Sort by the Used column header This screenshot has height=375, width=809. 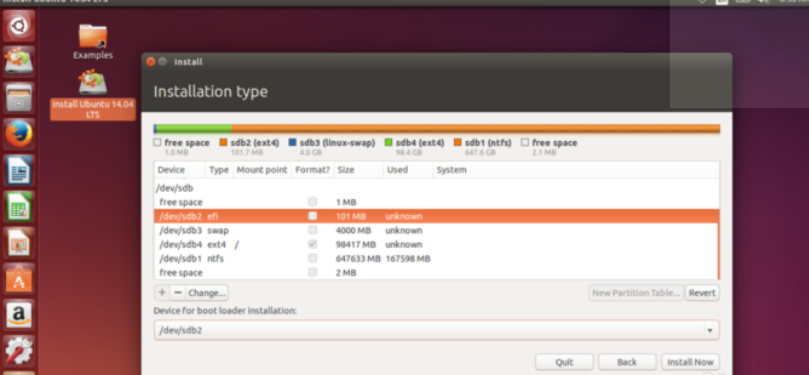(x=408, y=170)
